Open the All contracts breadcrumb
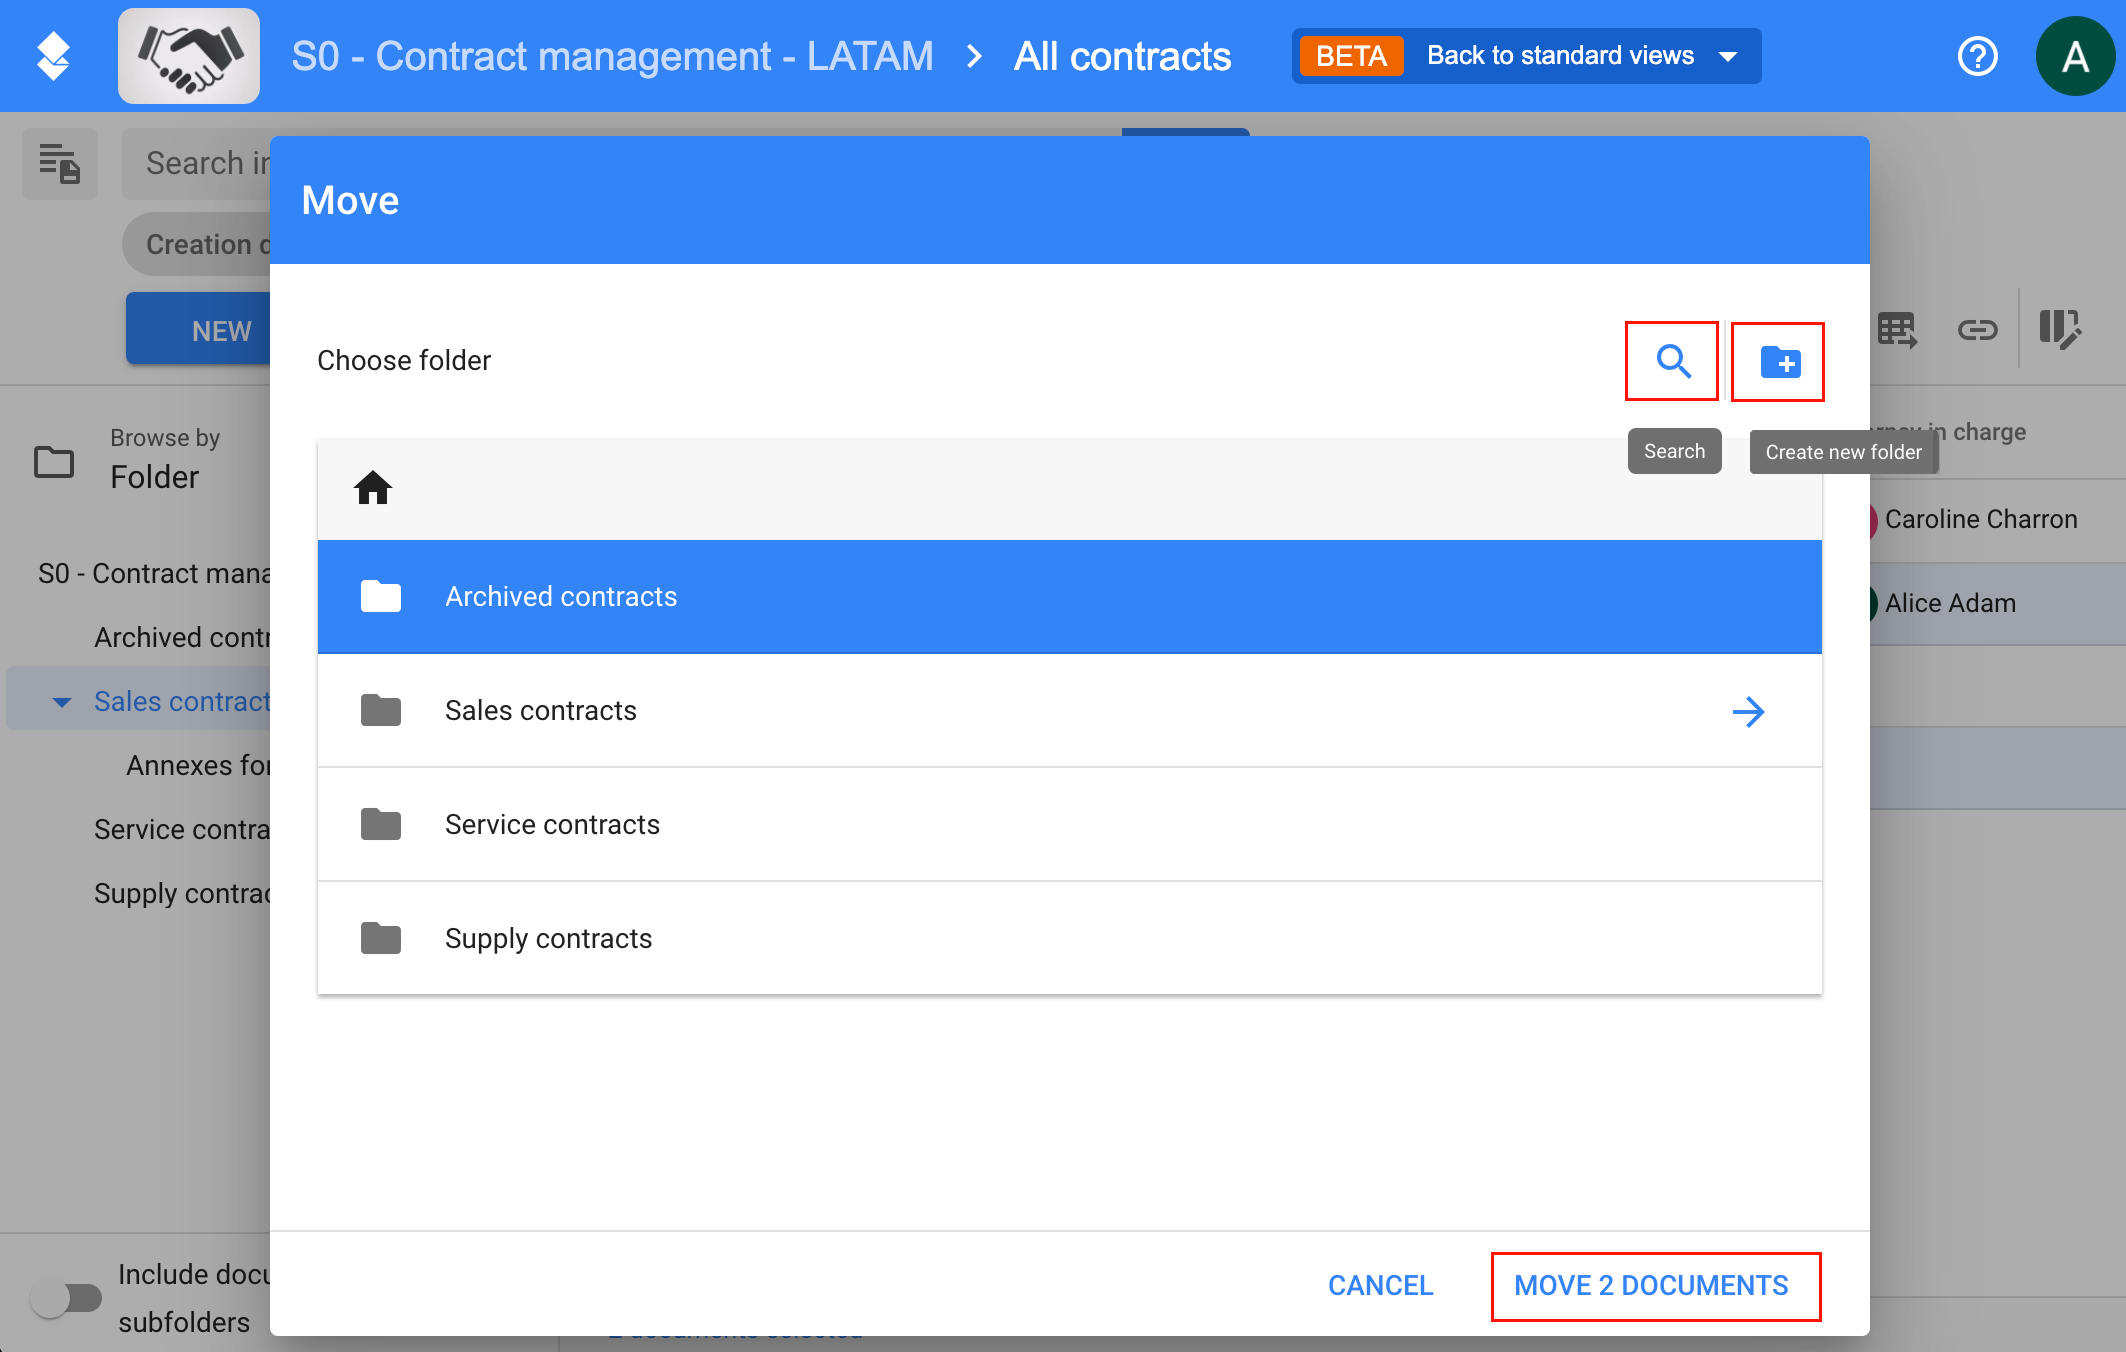2126x1352 pixels. click(1121, 56)
